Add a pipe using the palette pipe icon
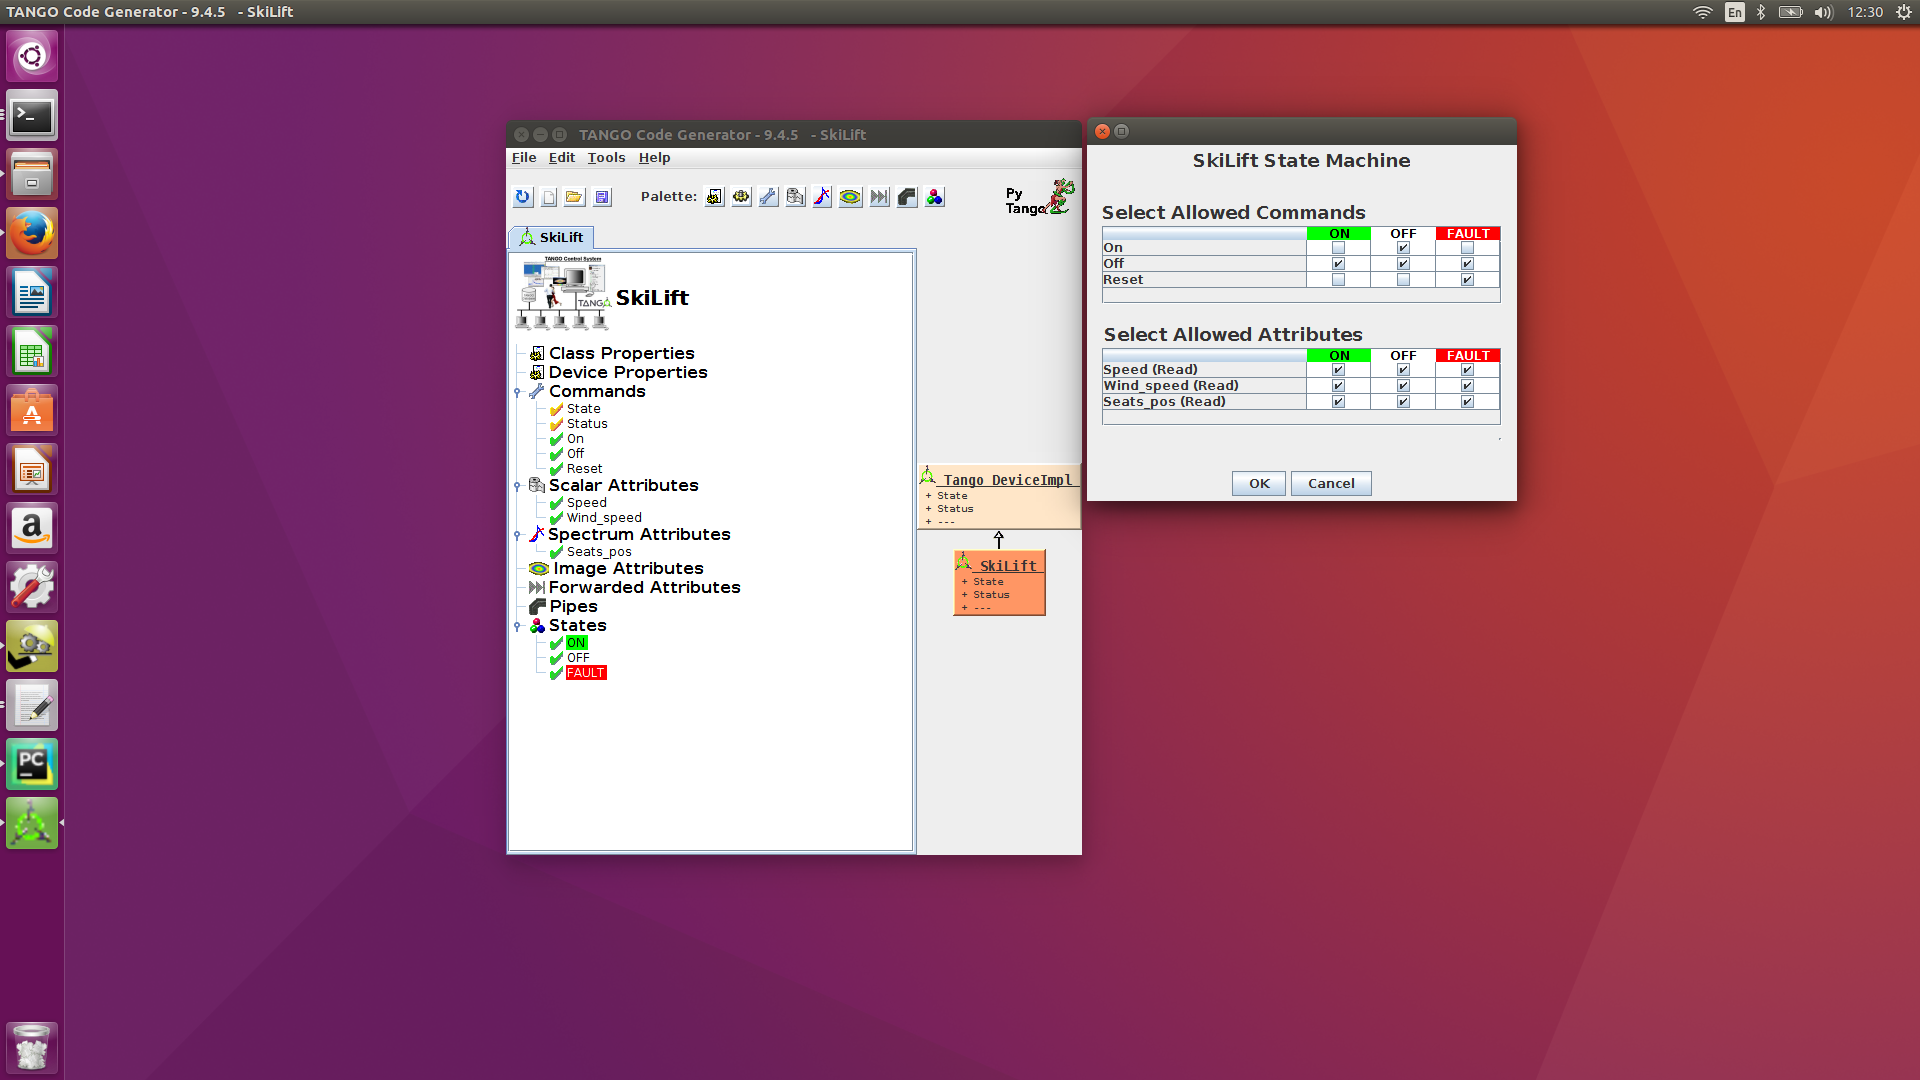 [x=907, y=197]
